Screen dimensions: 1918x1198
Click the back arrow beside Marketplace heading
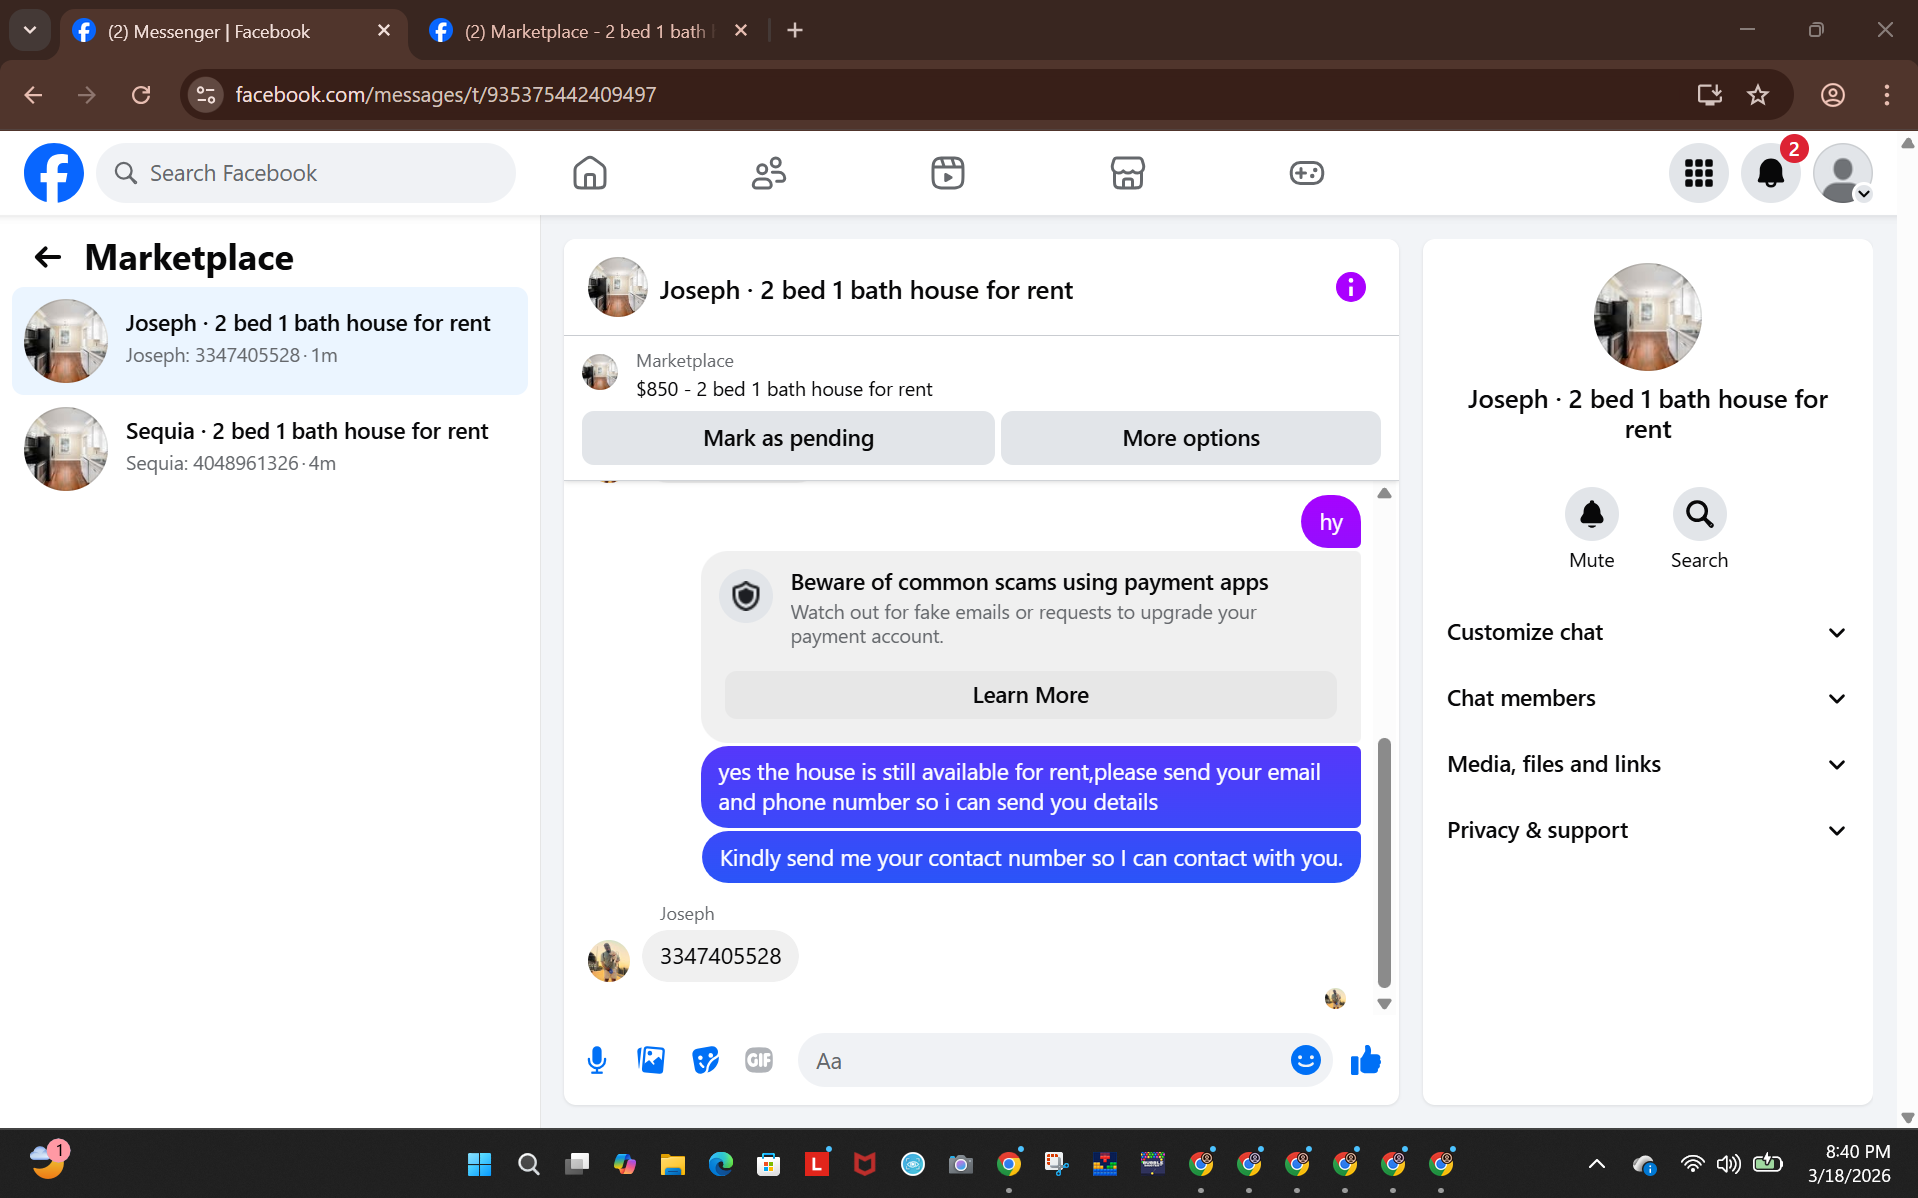click(47, 258)
